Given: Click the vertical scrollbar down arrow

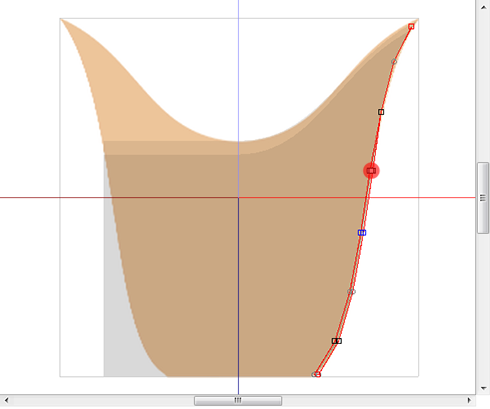Looking at the screenshot, I should point(483,388).
